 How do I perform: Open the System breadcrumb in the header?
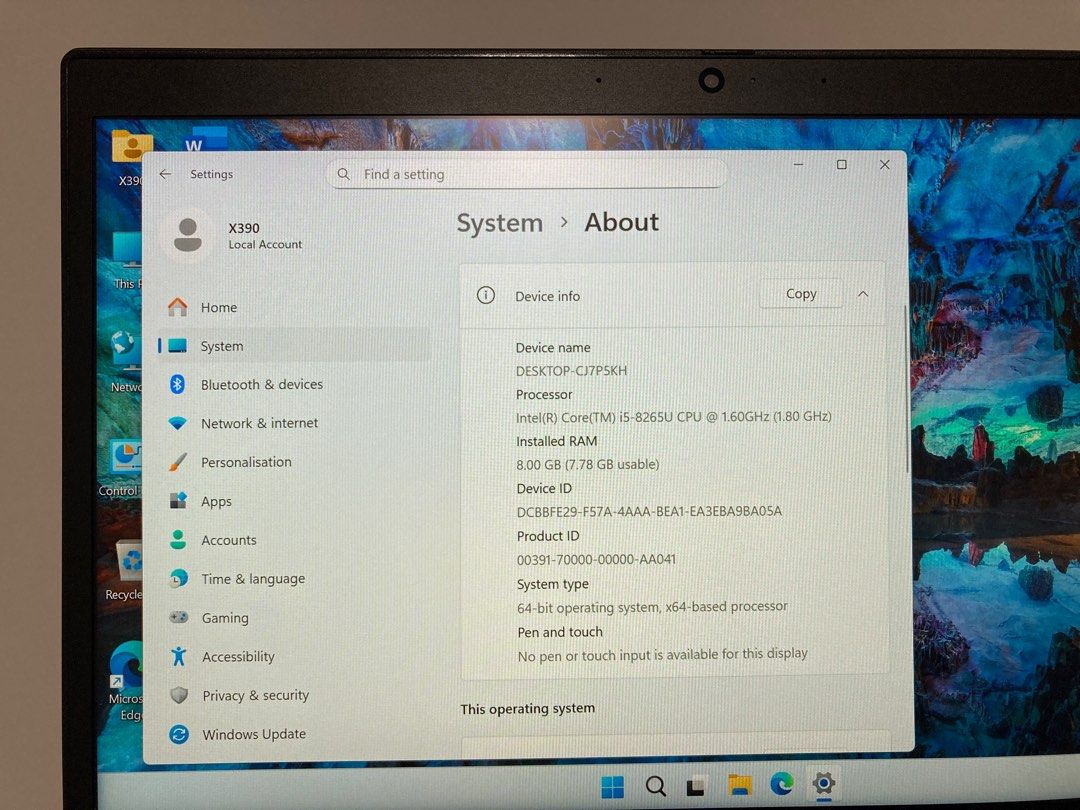coord(500,223)
